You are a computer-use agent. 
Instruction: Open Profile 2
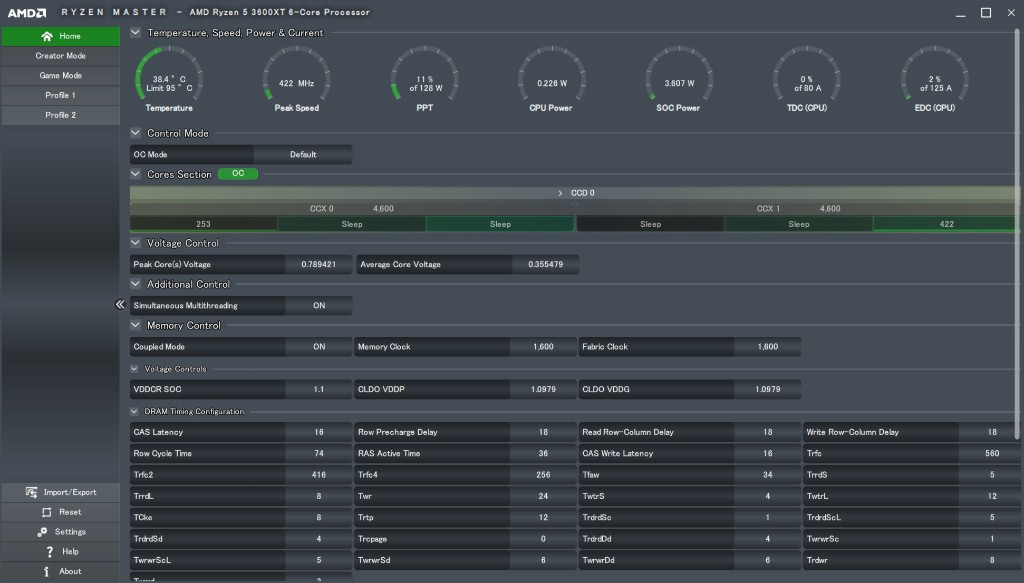tap(60, 115)
